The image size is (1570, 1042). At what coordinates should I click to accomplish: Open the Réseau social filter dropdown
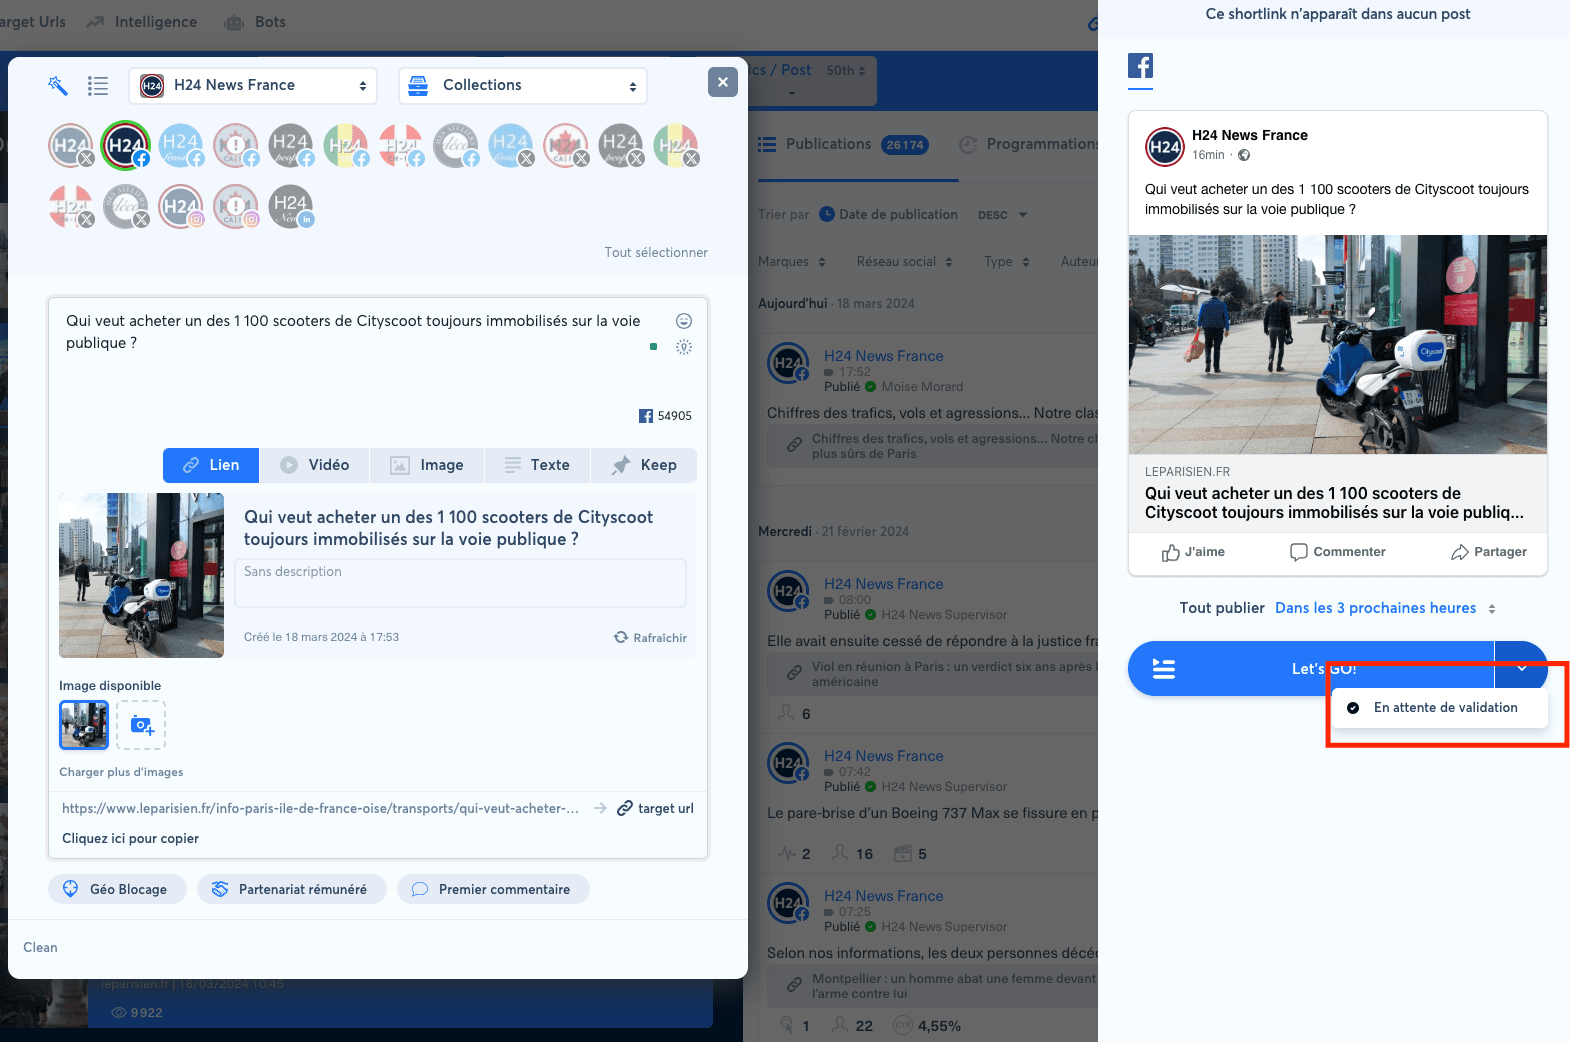pyautogui.click(x=905, y=262)
